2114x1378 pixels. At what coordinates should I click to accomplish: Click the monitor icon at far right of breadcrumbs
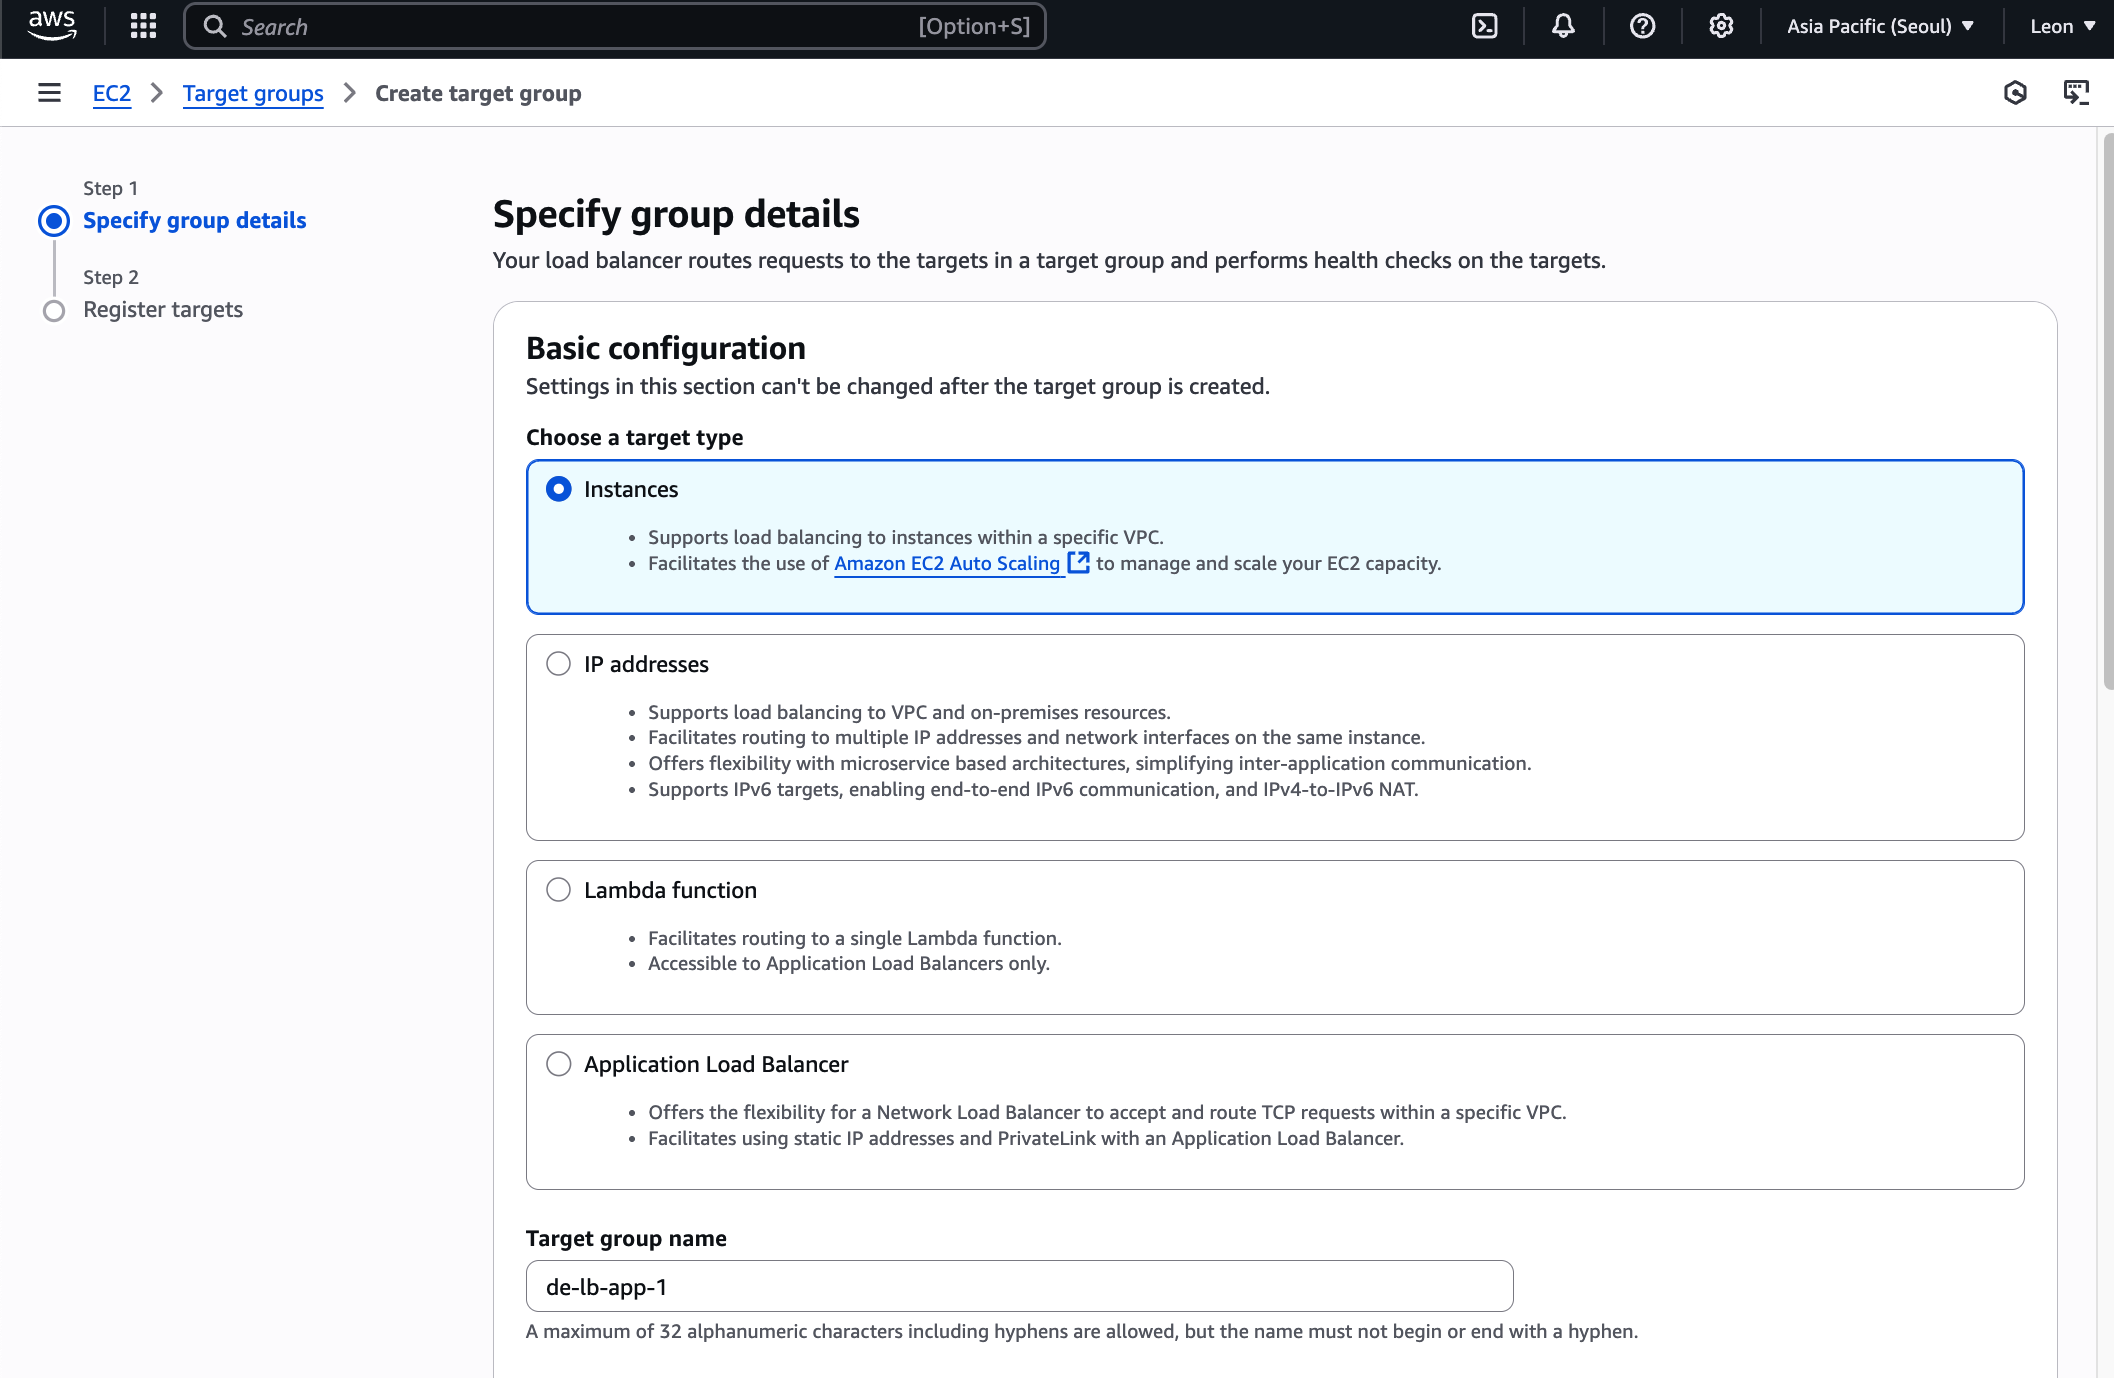(x=2076, y=93)
